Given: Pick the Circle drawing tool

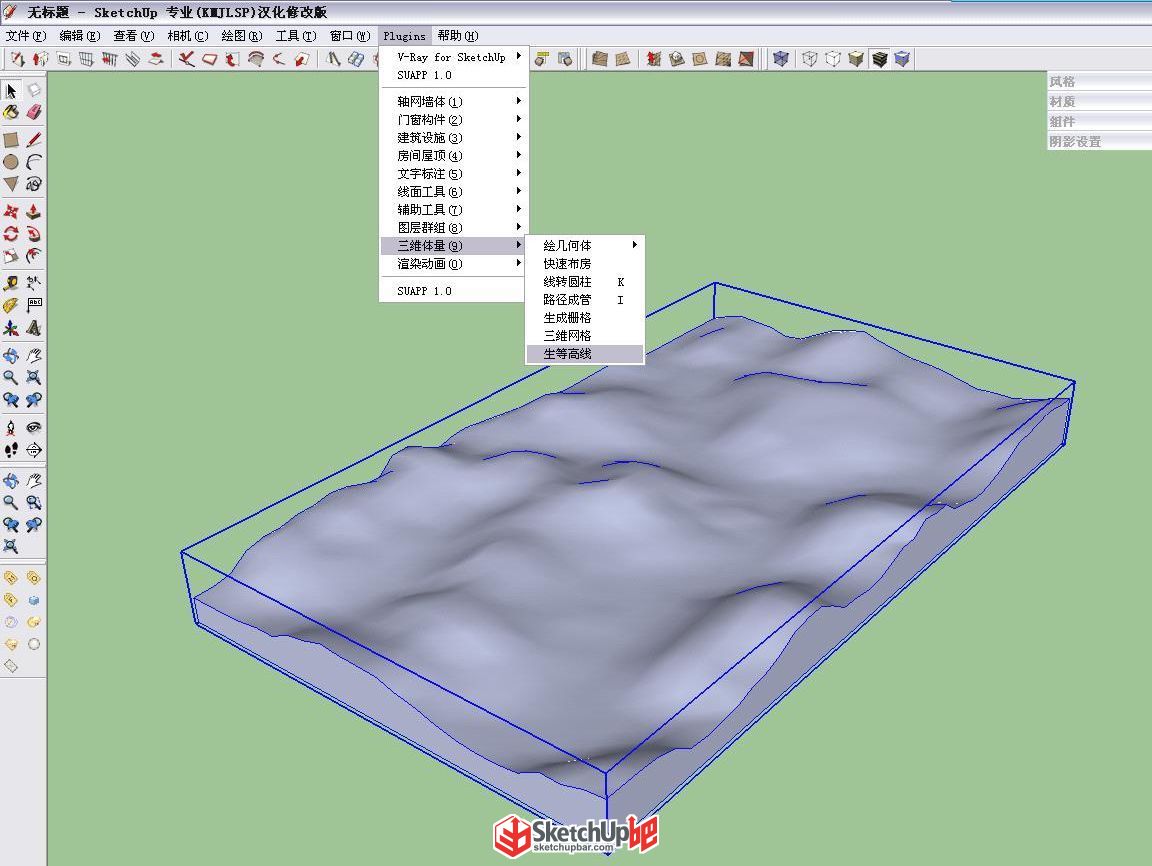Looking at the screenshot, I should (x=11, y=162).
